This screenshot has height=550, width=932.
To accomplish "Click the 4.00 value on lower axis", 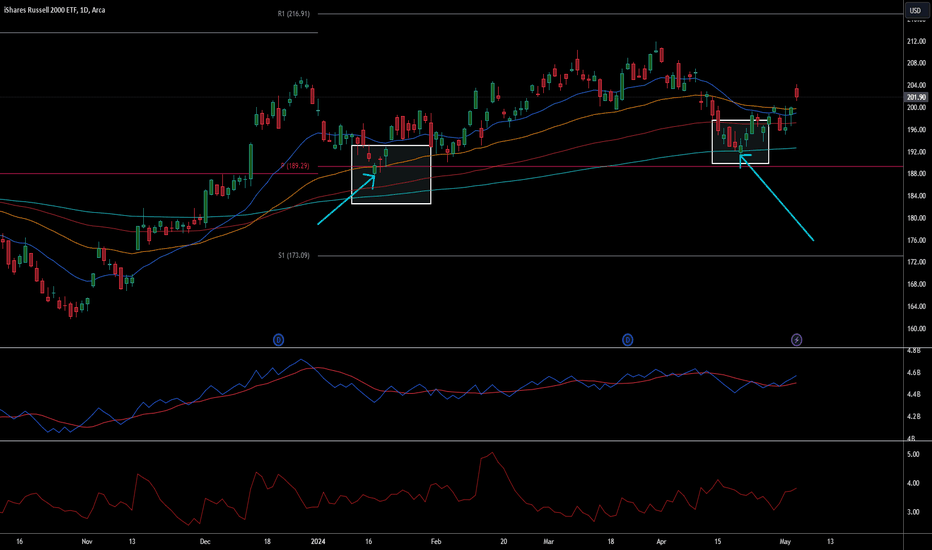I will (913, 483).
